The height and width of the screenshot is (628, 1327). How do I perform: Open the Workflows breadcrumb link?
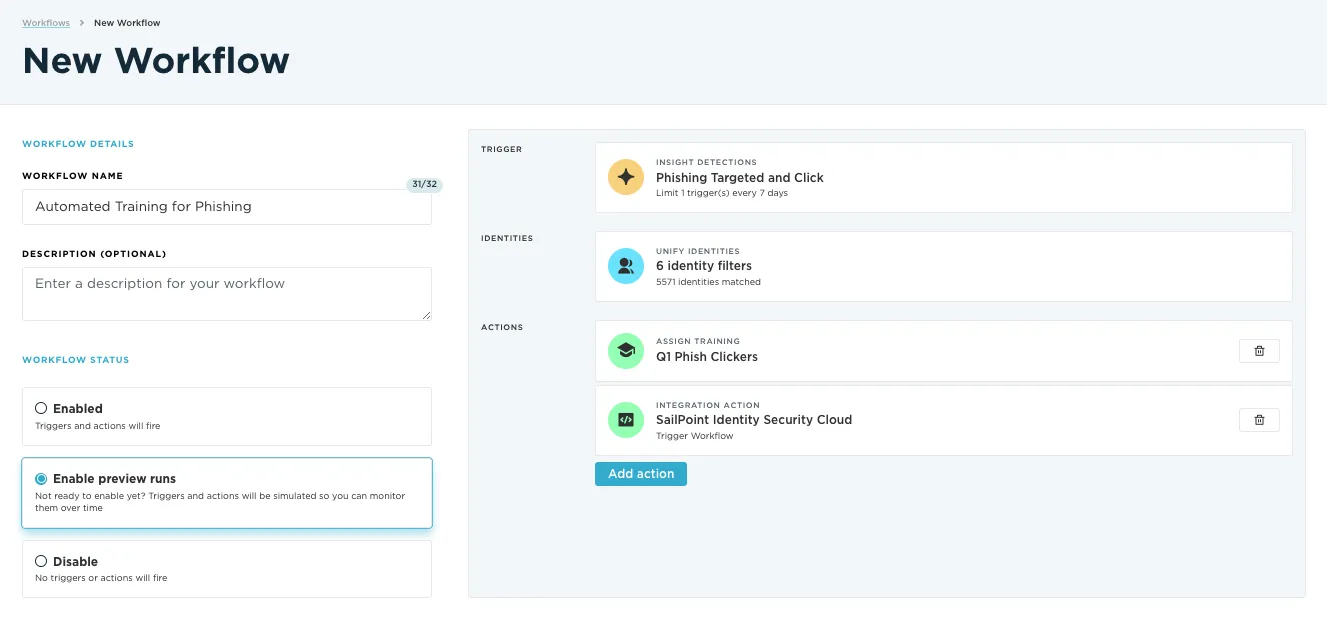(x=46, y=22)
